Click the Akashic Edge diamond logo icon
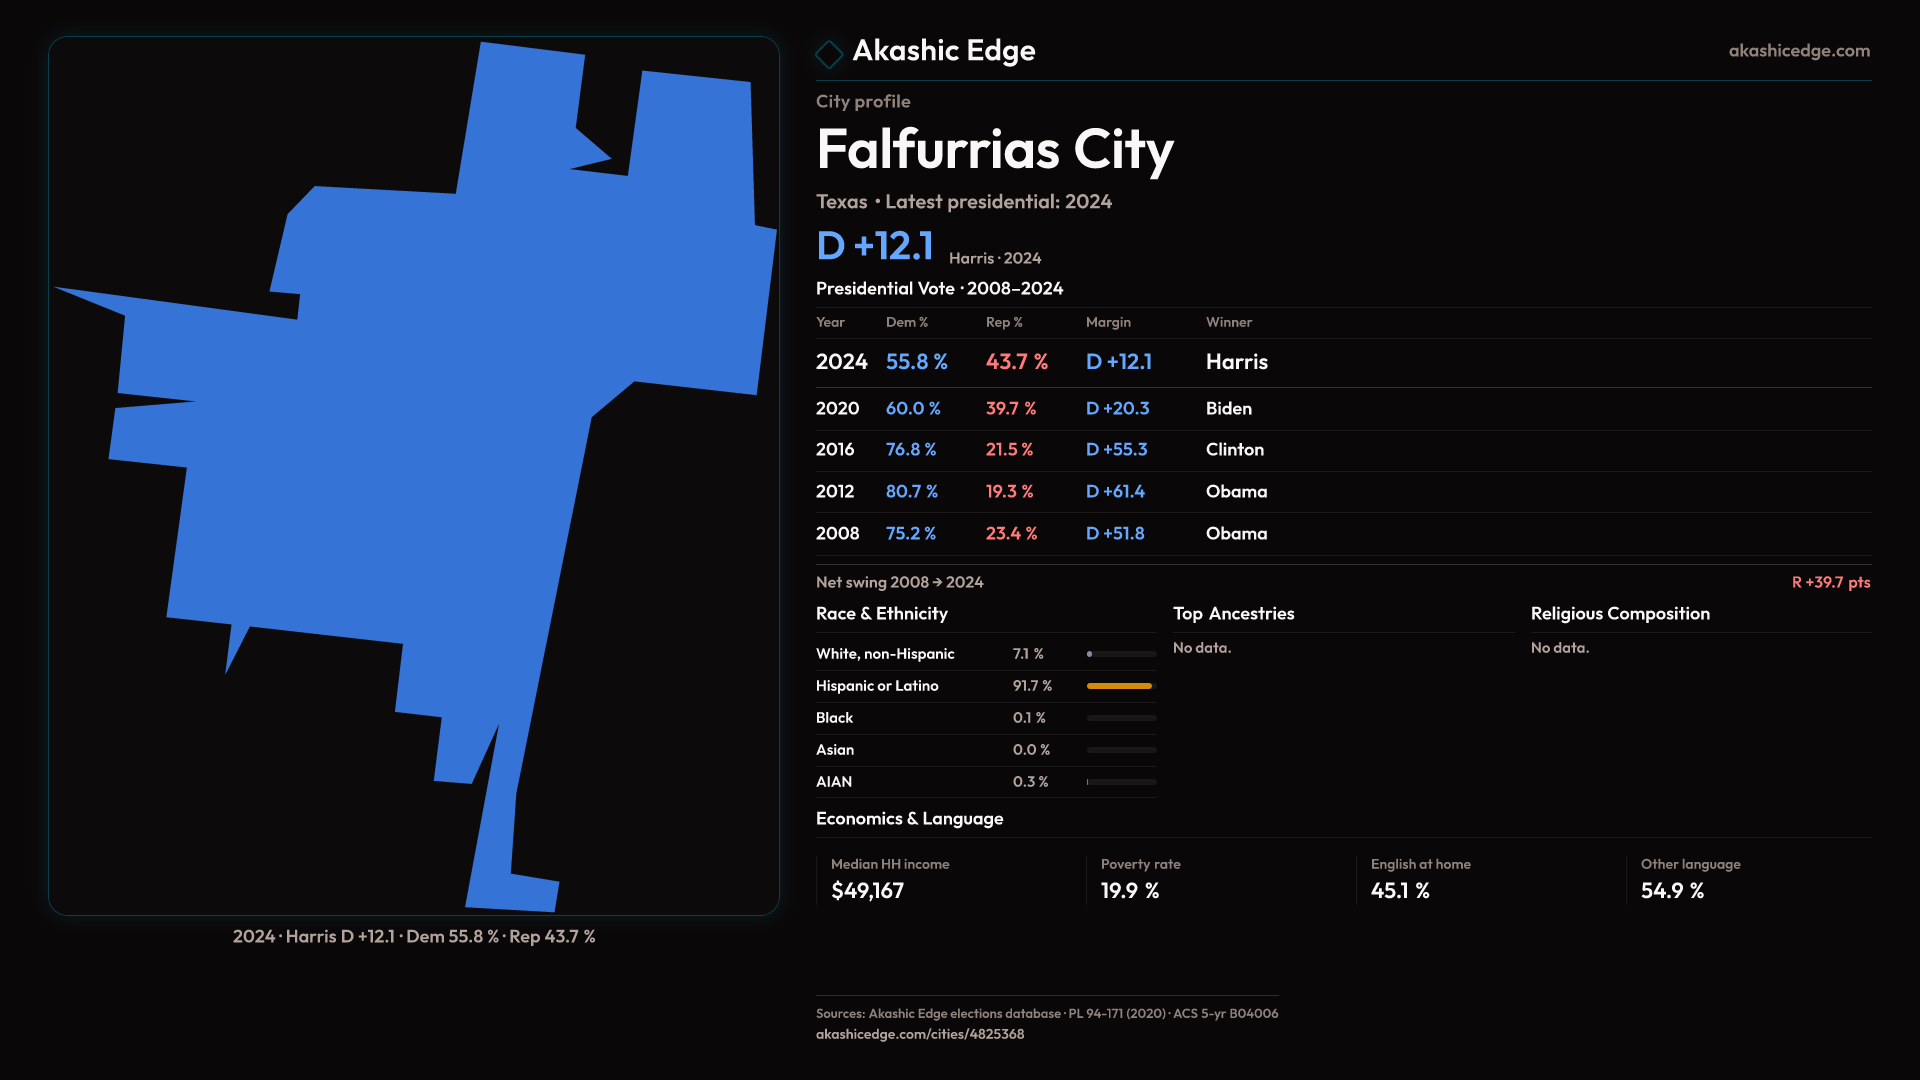Image resolution: width=1920 pixels, height=1080 pixels. (829, 53)
